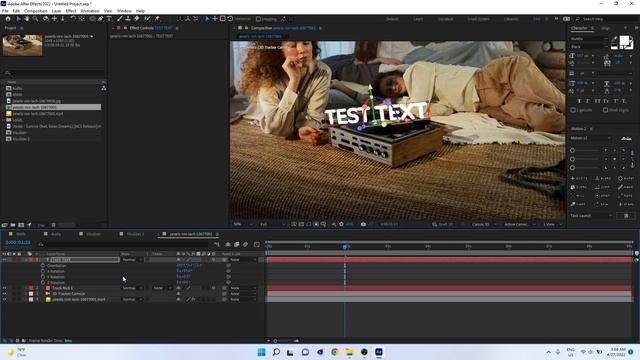The height and width of the screenshot is (360, 640).
Task: Apply Faux Bold in Character panel
Action: tap(579, 101)
